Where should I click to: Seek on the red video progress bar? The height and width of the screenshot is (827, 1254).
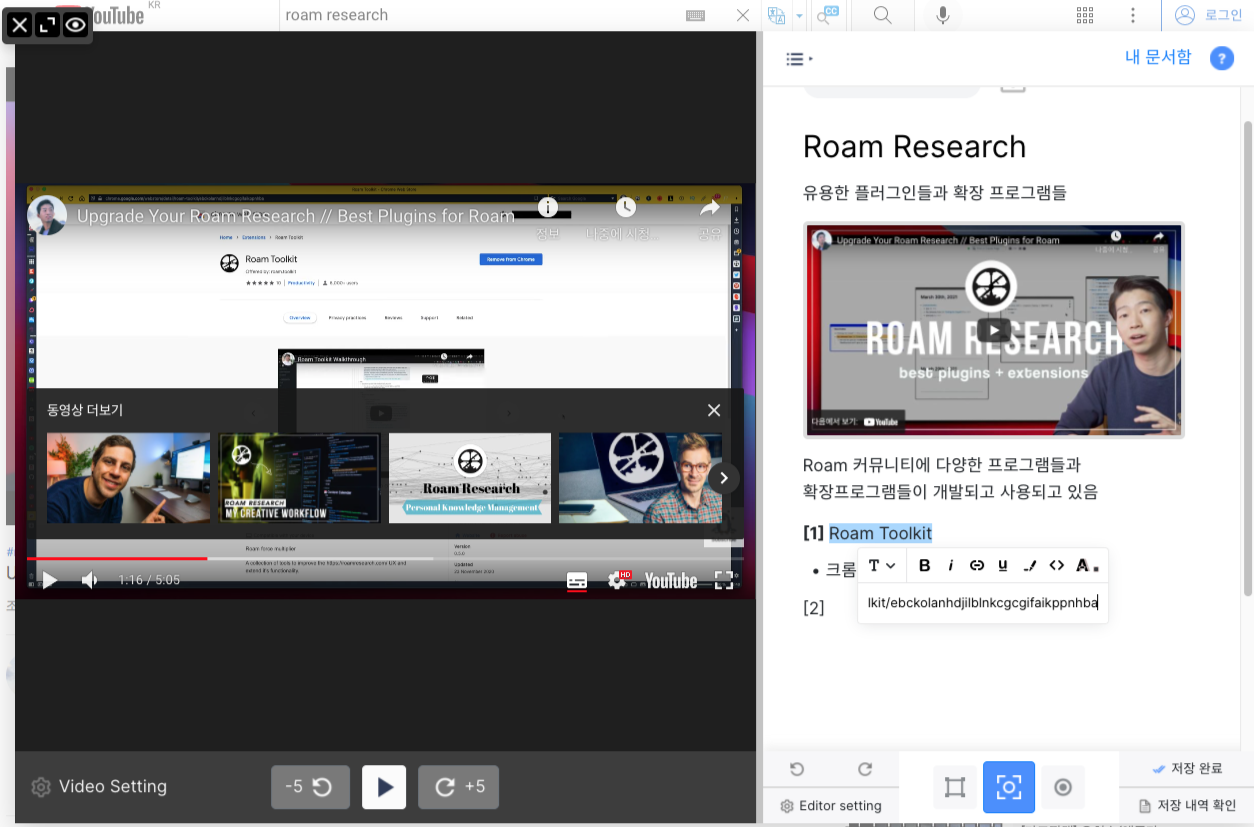point(385,558)
